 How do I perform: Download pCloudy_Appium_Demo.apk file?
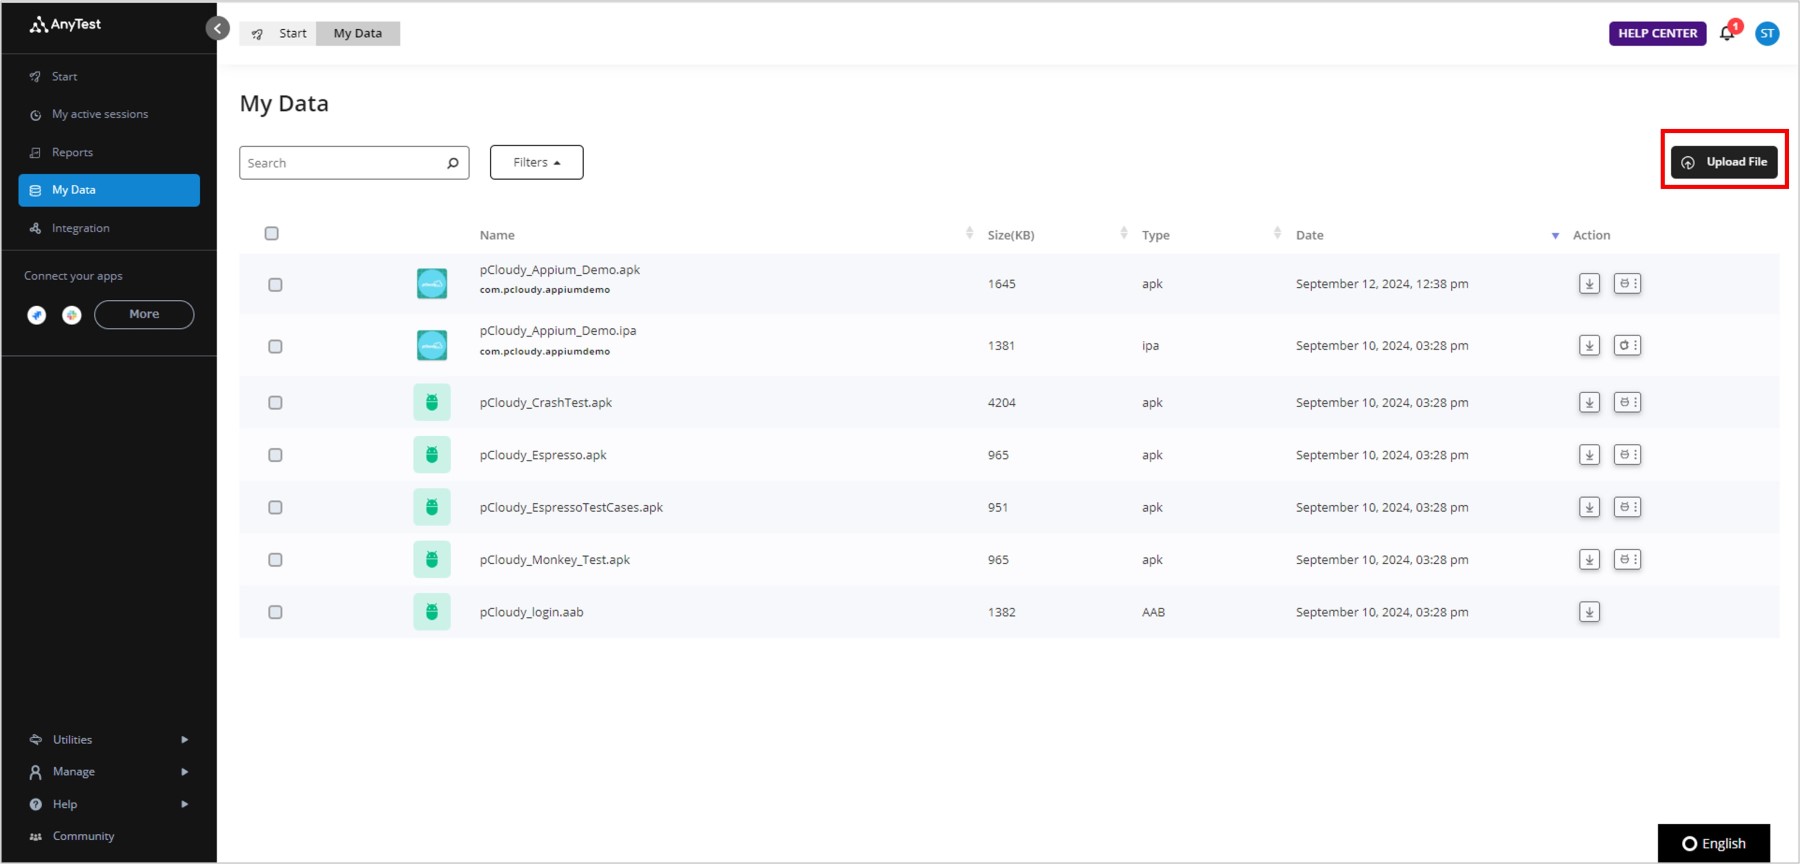tap(1589, 284)
